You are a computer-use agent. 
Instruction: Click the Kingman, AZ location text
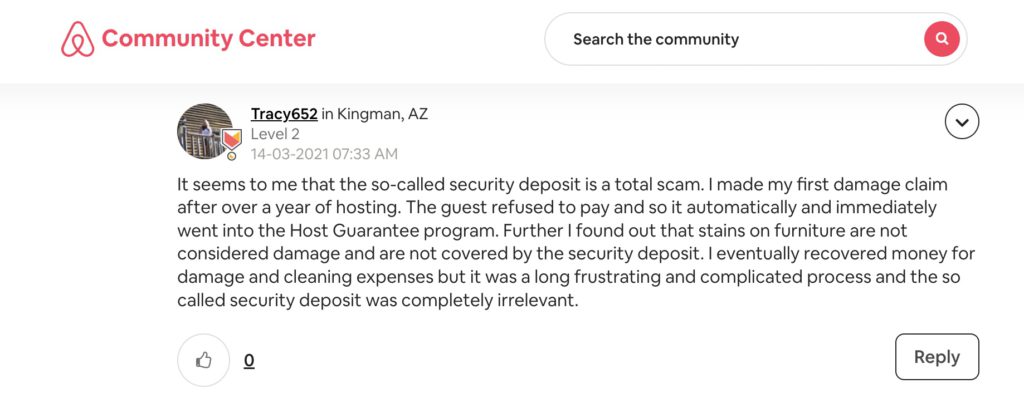click(x=383, y=114)
